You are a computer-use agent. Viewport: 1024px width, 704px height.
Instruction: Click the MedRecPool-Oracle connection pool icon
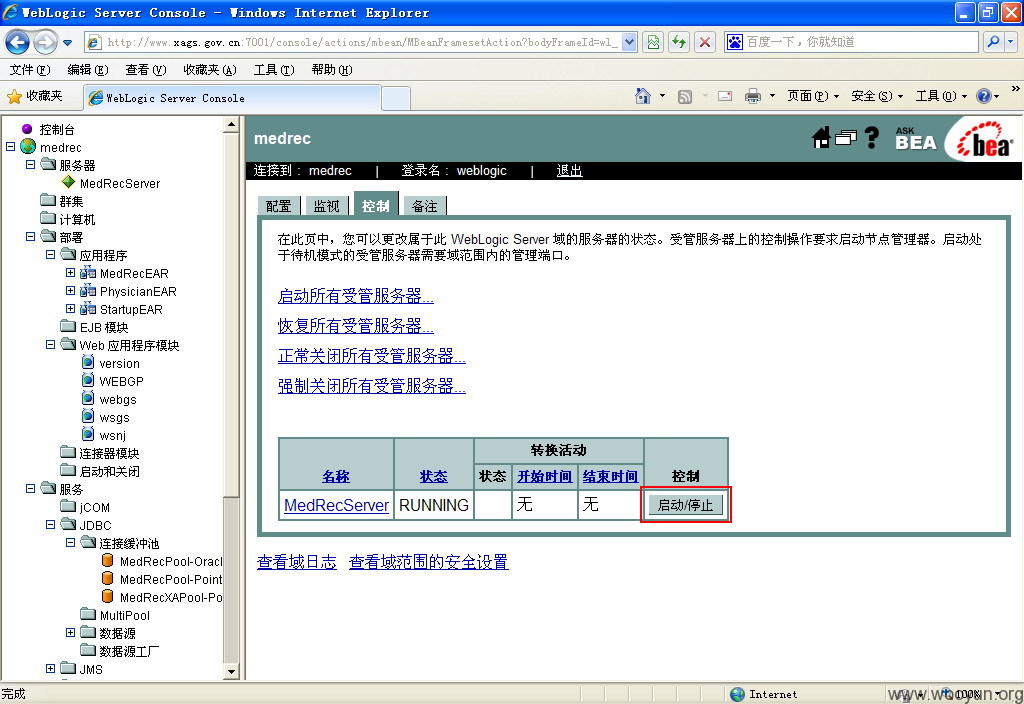point(108,560)
